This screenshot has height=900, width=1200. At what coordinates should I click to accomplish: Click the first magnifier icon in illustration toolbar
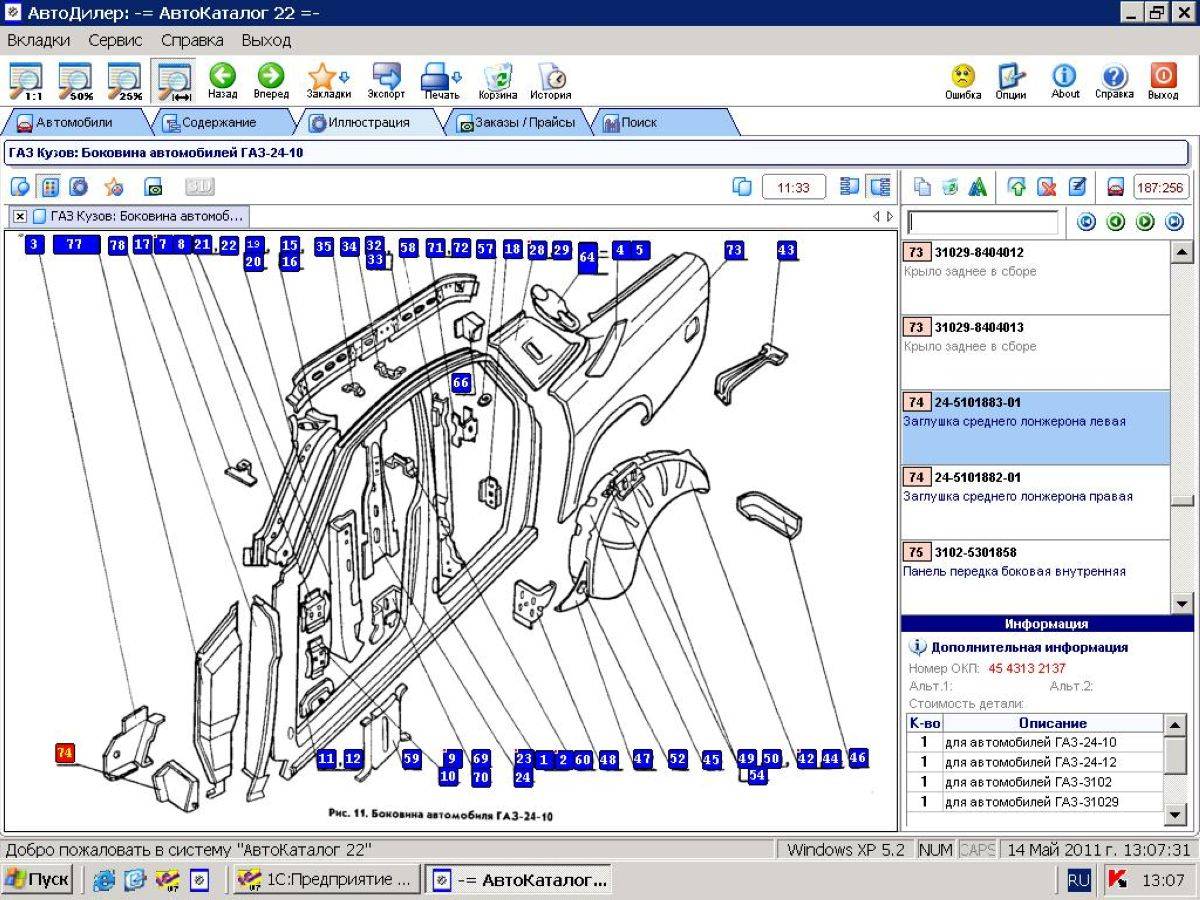(20, 187)
